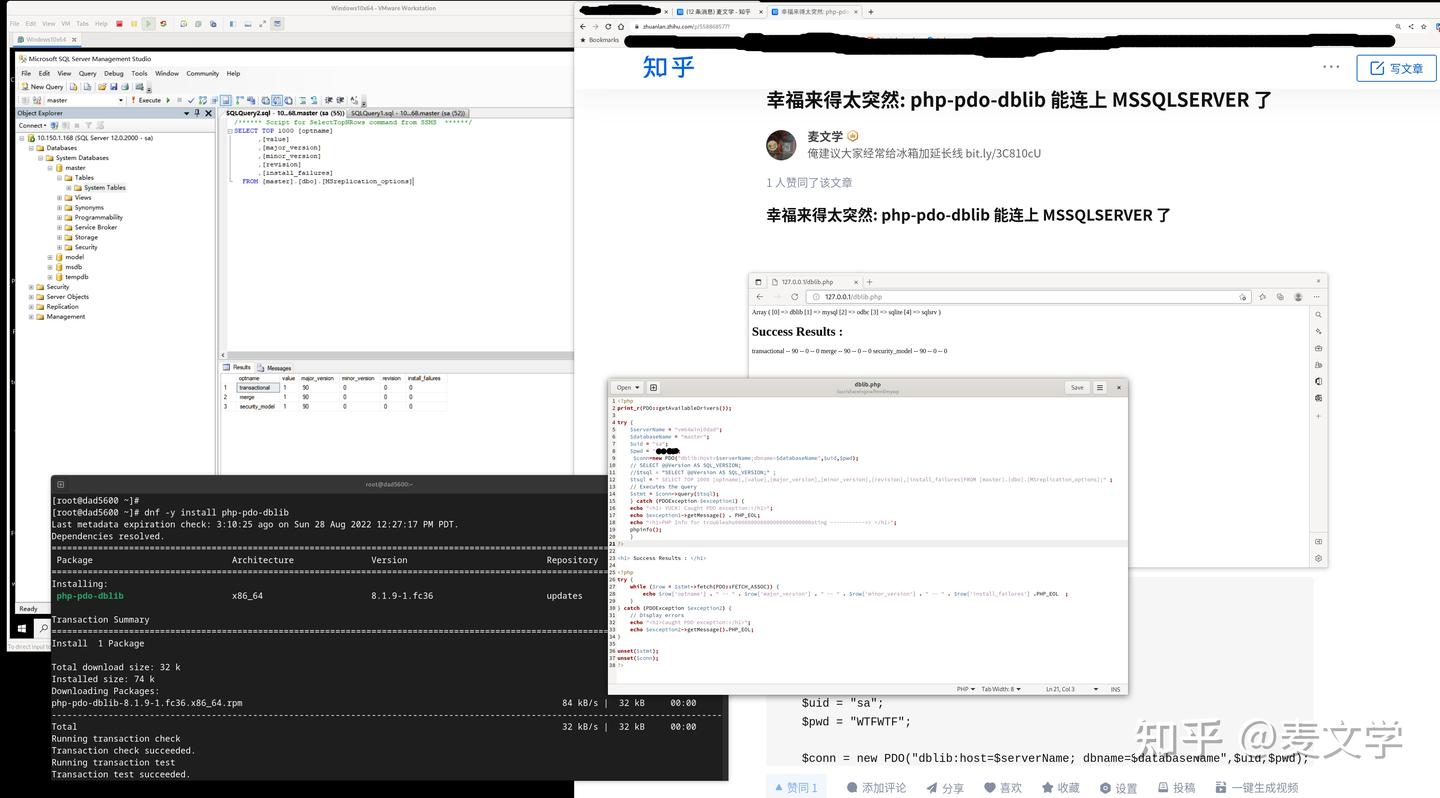
Task: Click the author name 麦文学
Action: [x=826, y=136]
